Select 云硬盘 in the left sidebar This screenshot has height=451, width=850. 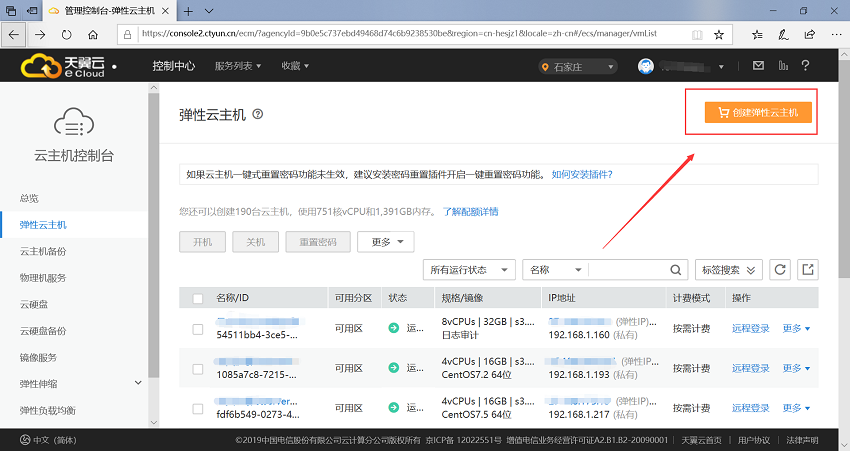coord(36,304)
